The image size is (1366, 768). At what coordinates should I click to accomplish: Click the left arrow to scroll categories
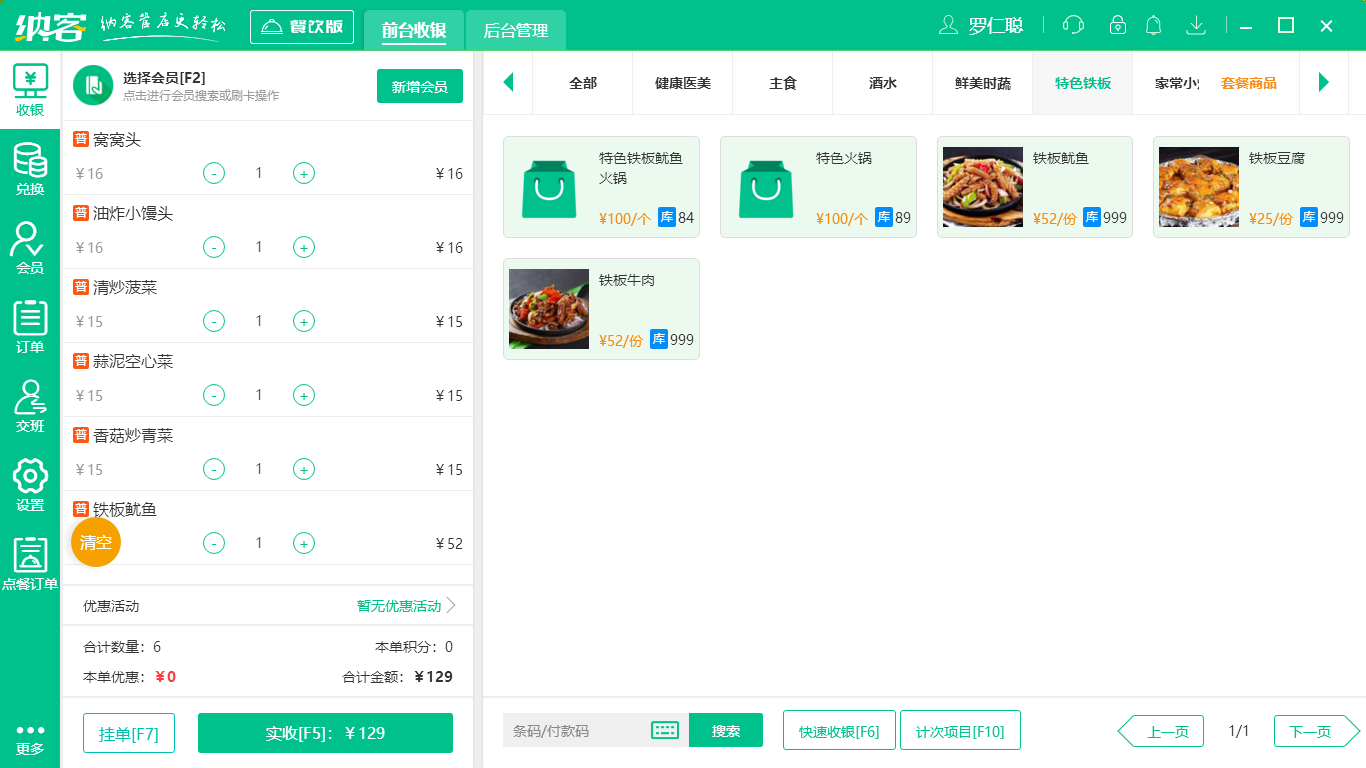pyautogui.click(x=508, y=83)
